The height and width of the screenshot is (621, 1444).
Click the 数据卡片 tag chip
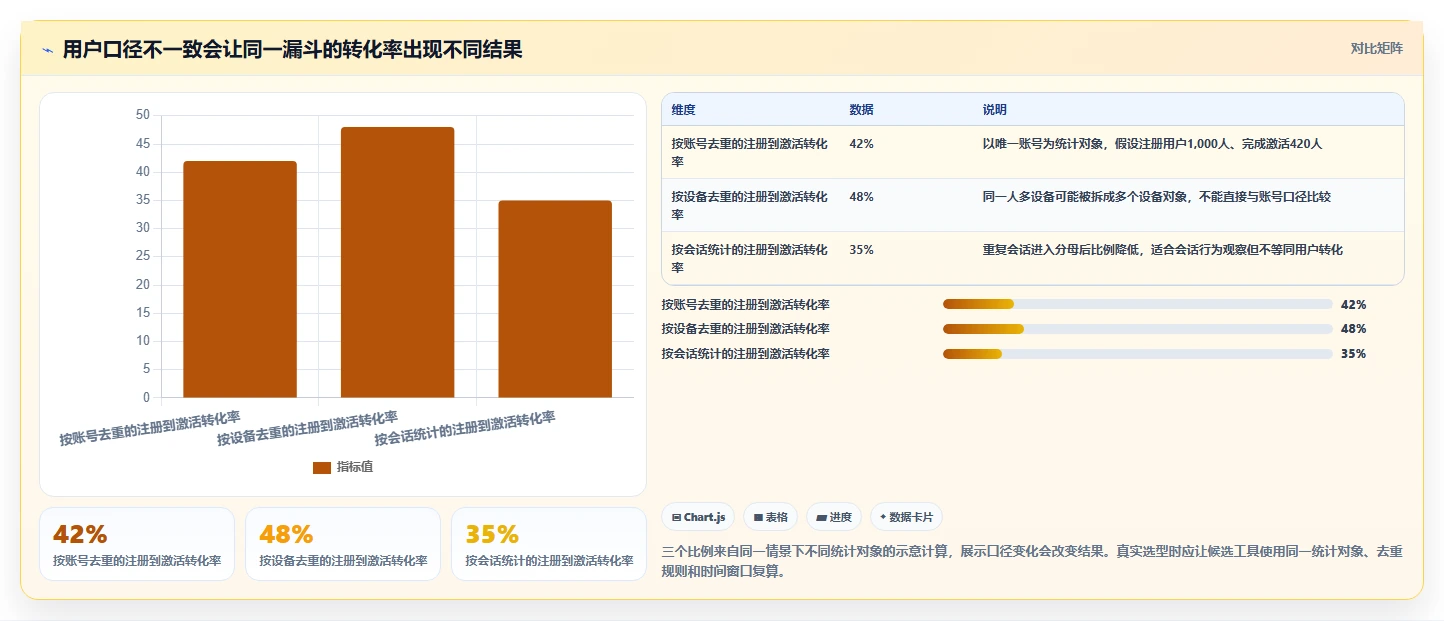pos(906,517)
